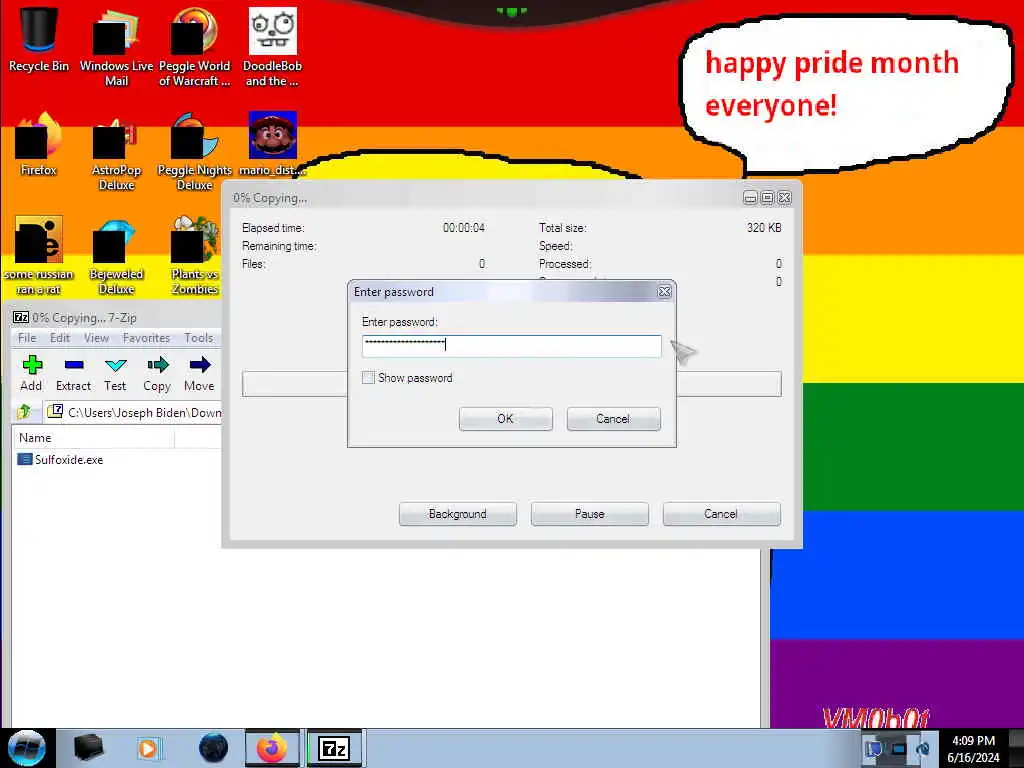This screenshot has width=1024, height=768.
Task: Cancel the Enter password dialog
Action: coord(613,419)
